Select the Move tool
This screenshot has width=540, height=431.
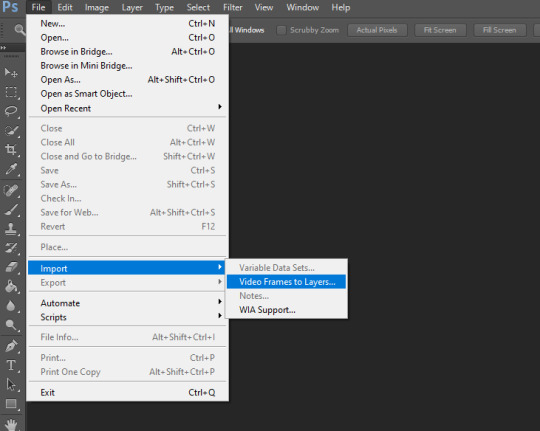coord(11,72)
